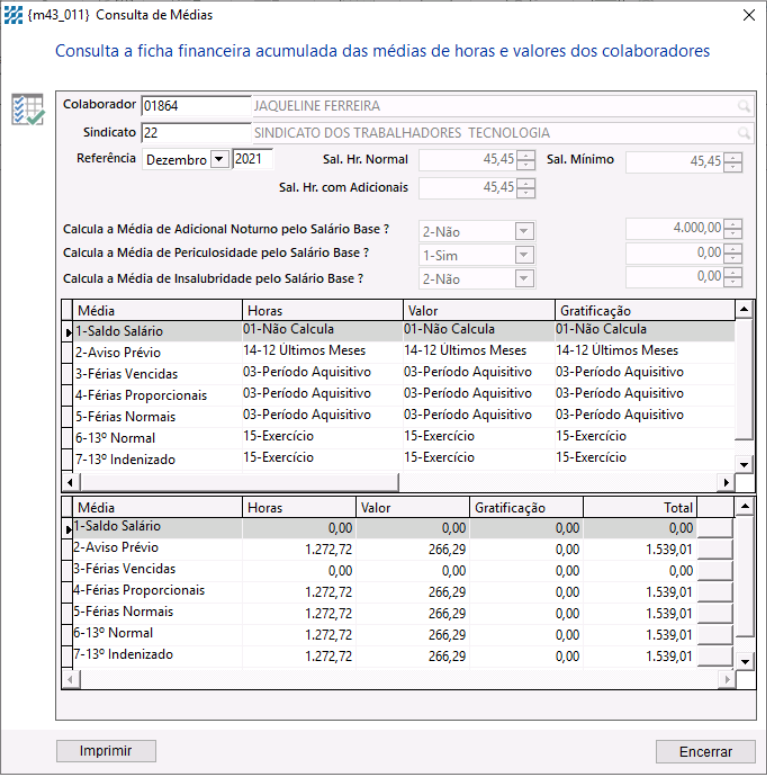Select 7-13º Indenizado in upper grid

[403, 459]
